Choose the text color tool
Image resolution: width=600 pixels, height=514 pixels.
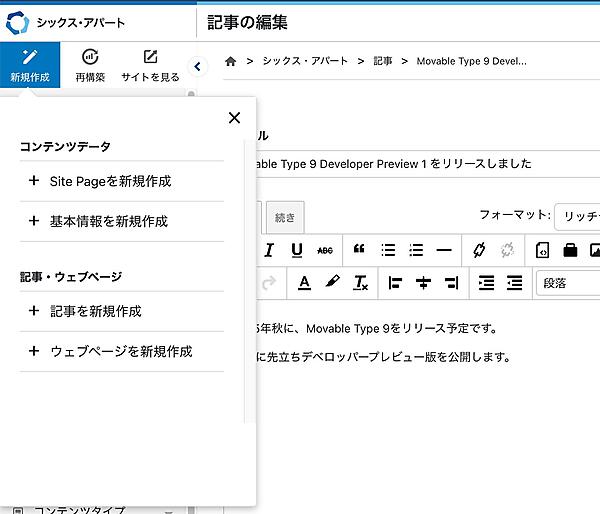(305, 283)
